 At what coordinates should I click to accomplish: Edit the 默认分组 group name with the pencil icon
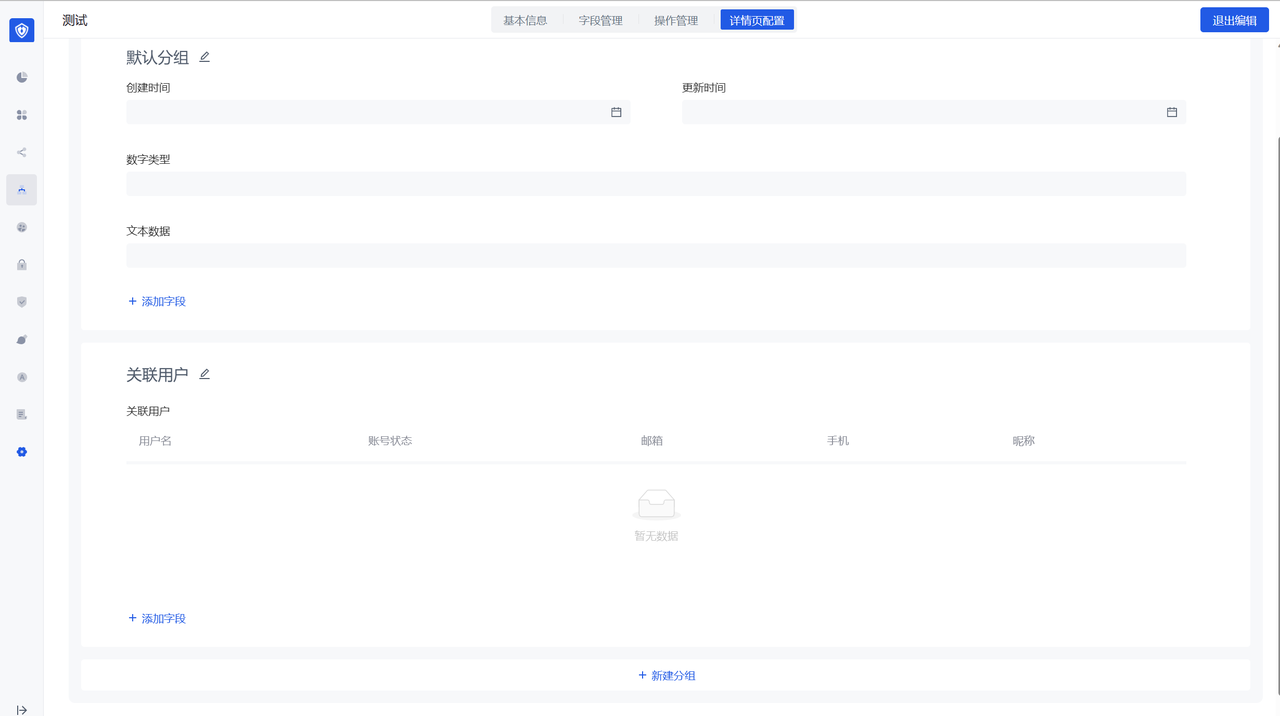tap(205, 57)
